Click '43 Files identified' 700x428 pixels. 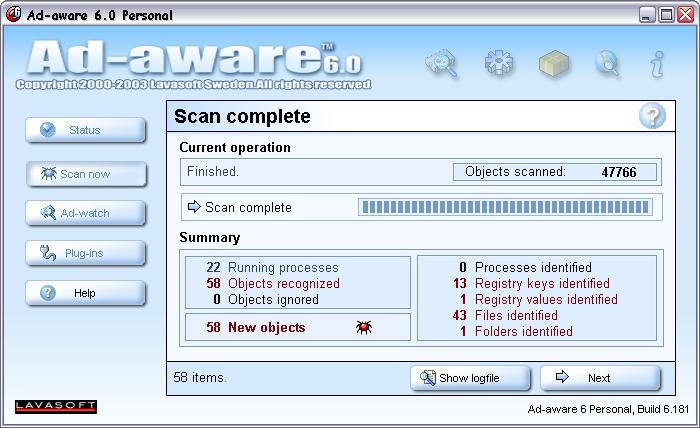[x=505, y=315]
